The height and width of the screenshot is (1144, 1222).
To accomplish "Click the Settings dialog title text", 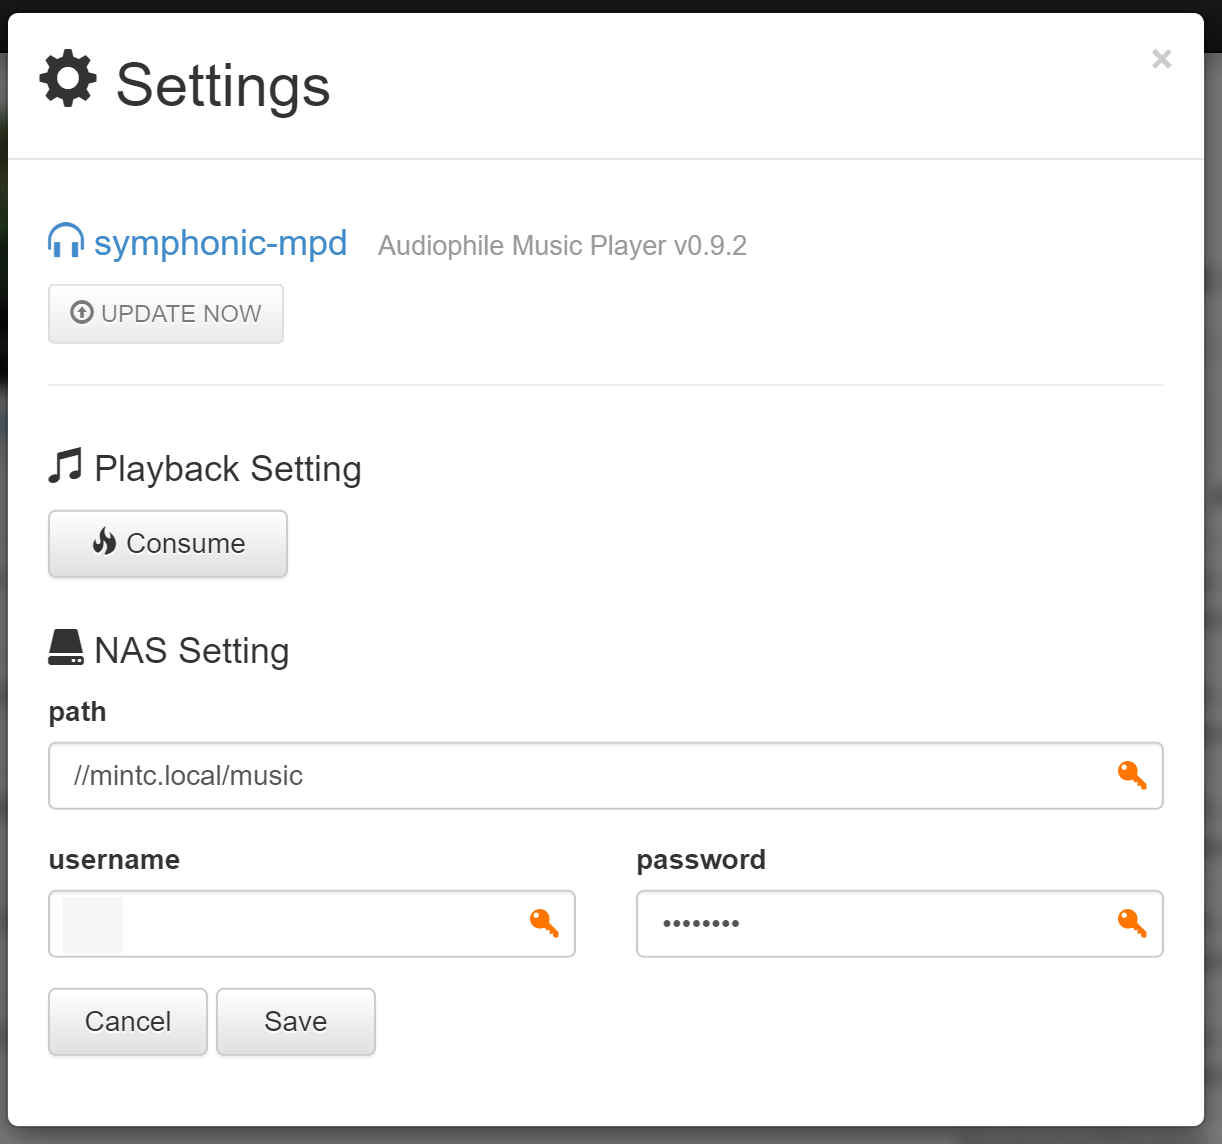I will click(x=223, y=85).
